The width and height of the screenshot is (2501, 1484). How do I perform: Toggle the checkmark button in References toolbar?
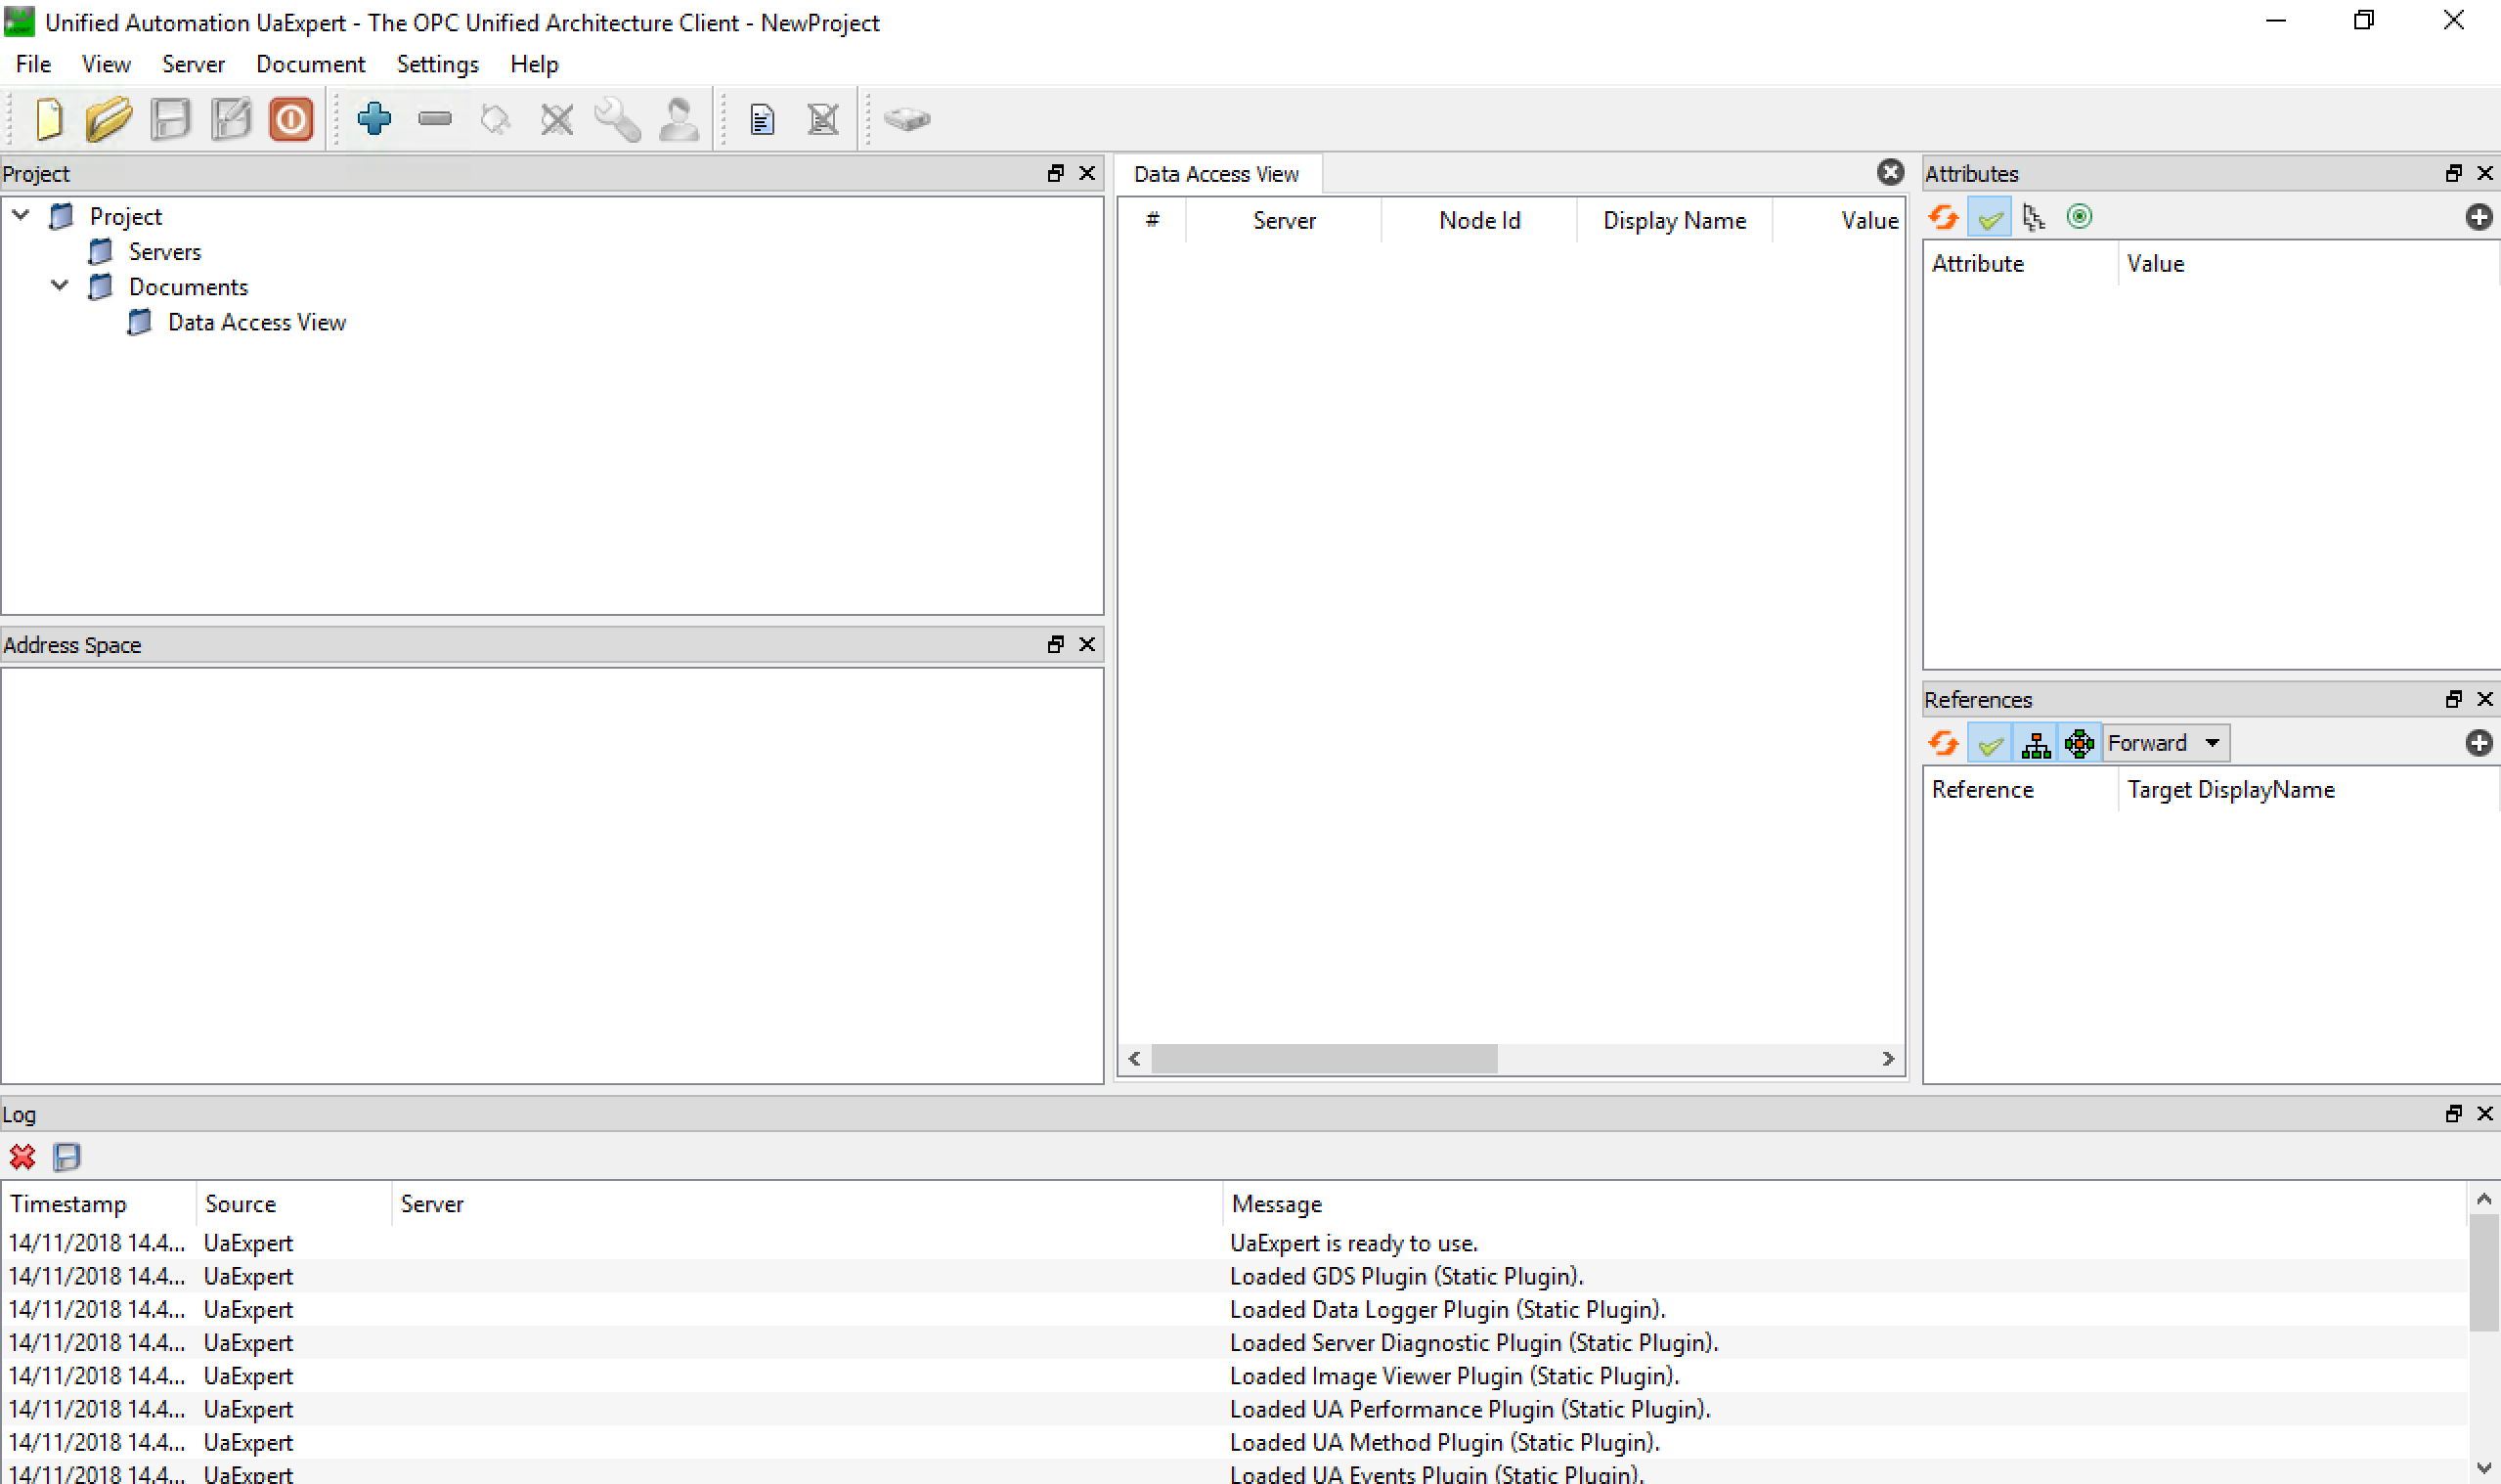[x=1990, y=743]
